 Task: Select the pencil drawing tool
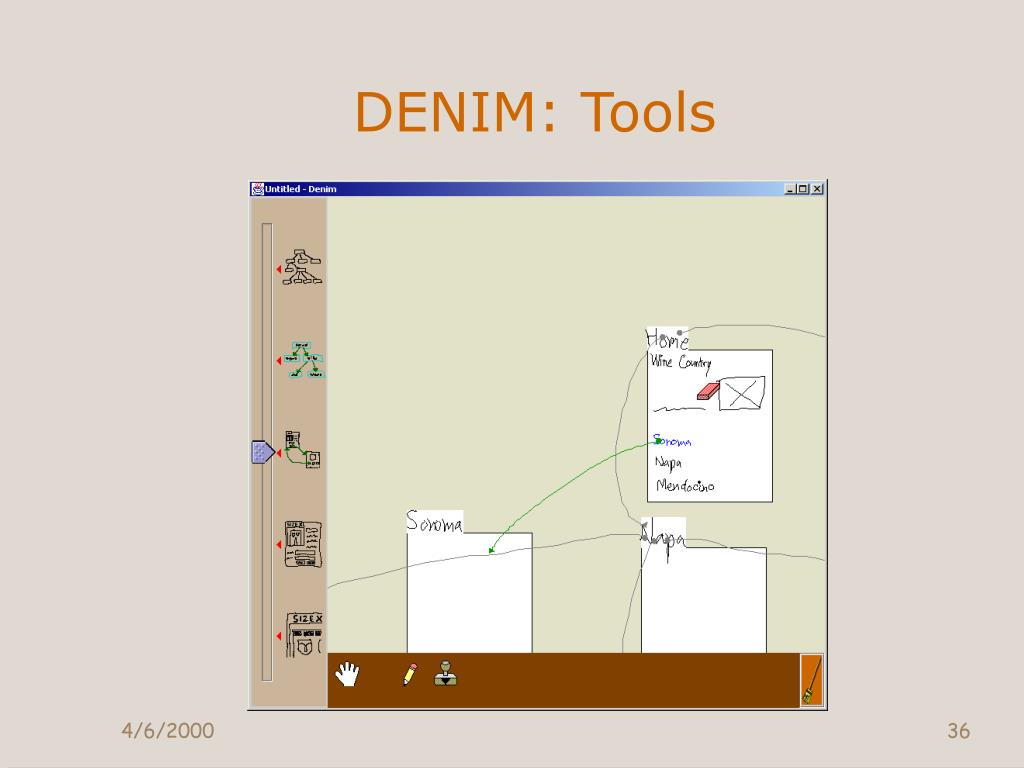click(410, 674)
